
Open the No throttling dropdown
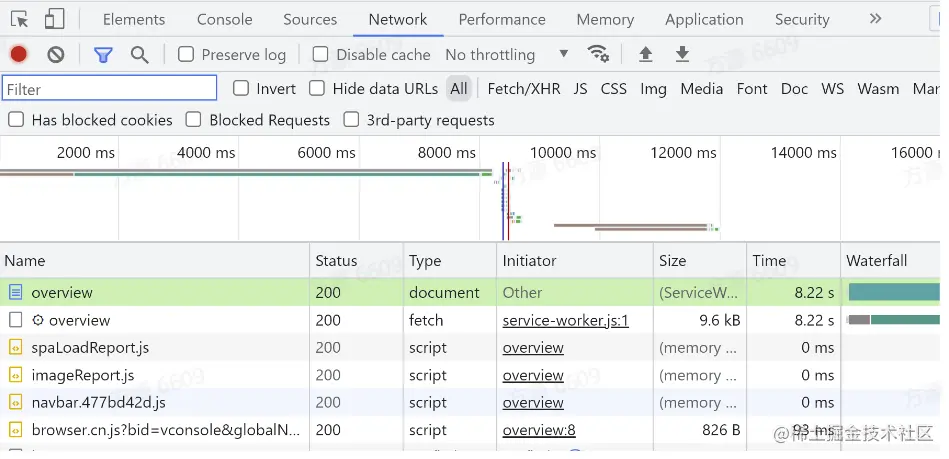[506, 55]
